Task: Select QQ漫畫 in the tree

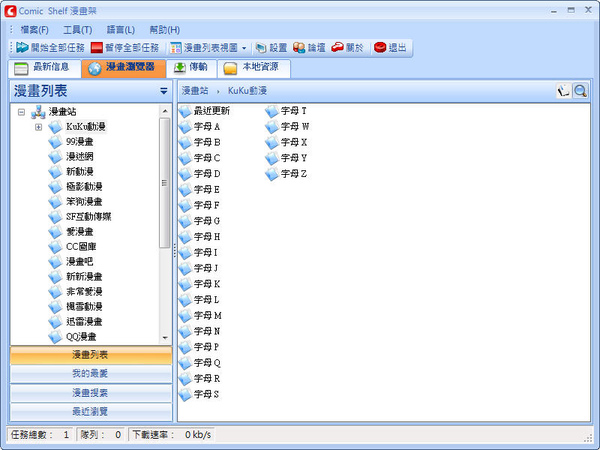Action: point(81,337)
